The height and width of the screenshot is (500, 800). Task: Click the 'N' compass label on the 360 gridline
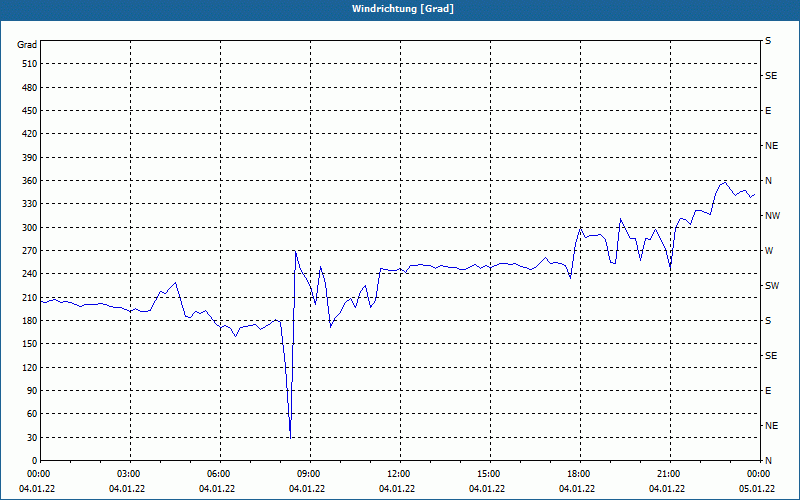(769, 181)
